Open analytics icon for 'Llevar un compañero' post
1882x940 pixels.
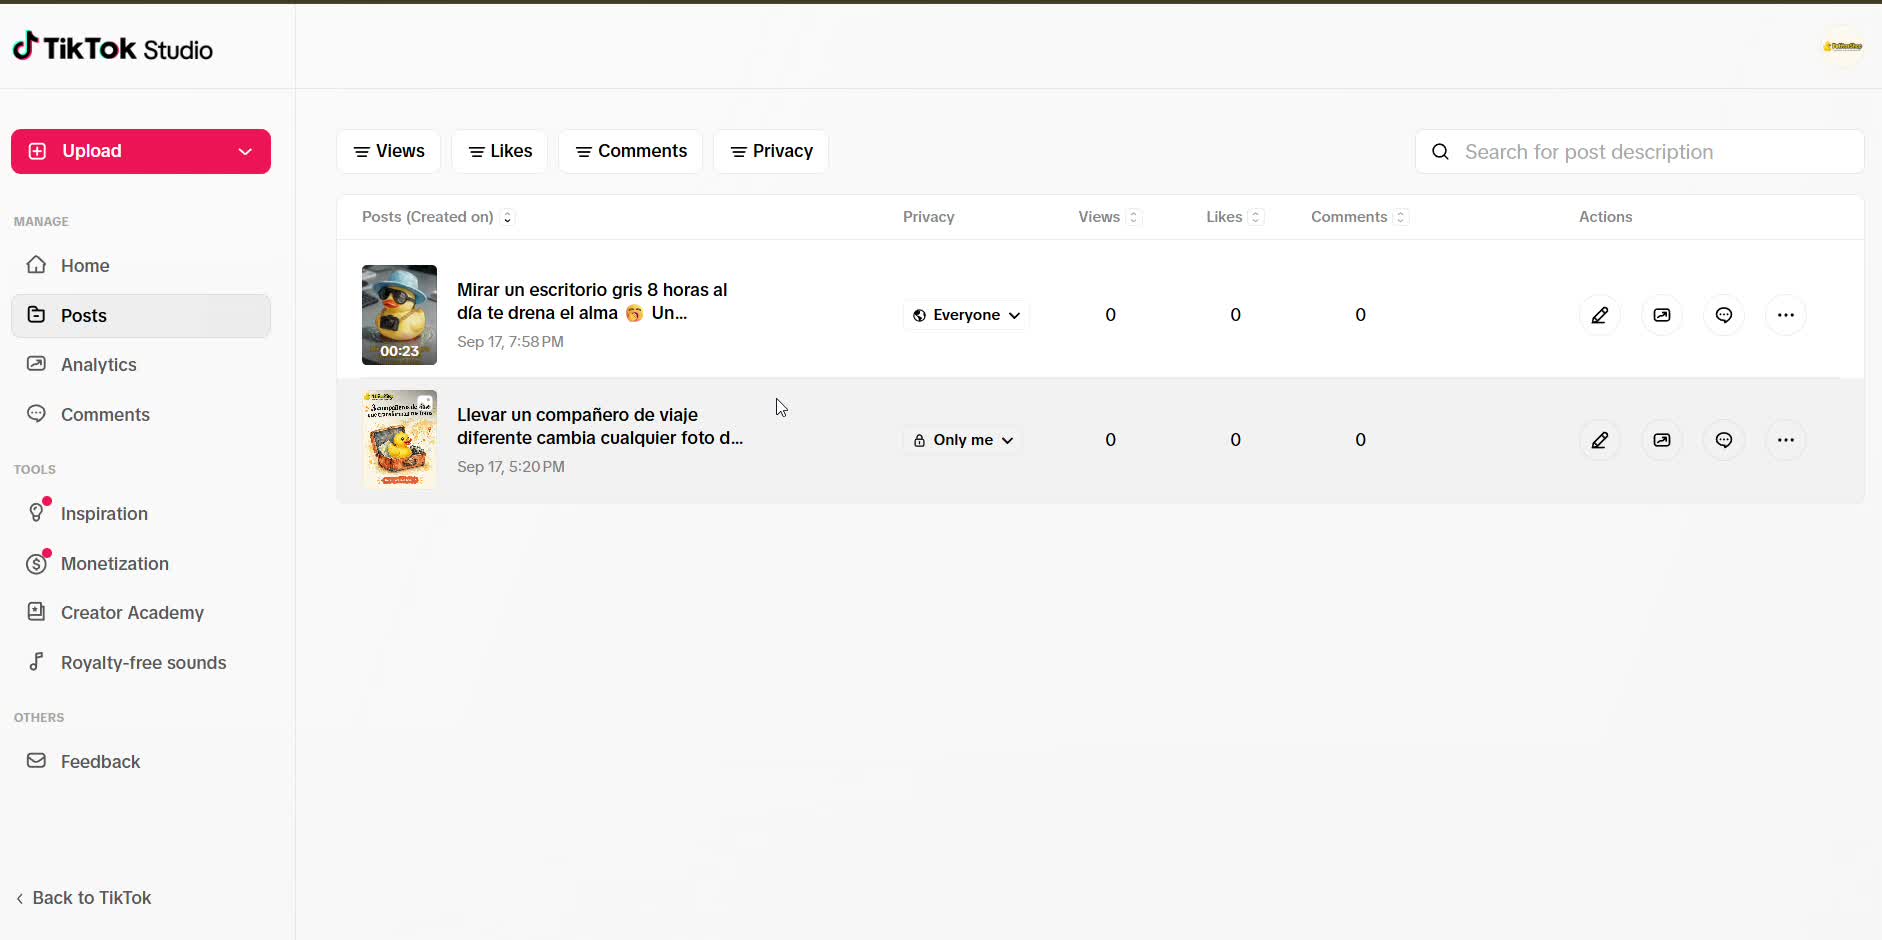tap(1662, 440)
